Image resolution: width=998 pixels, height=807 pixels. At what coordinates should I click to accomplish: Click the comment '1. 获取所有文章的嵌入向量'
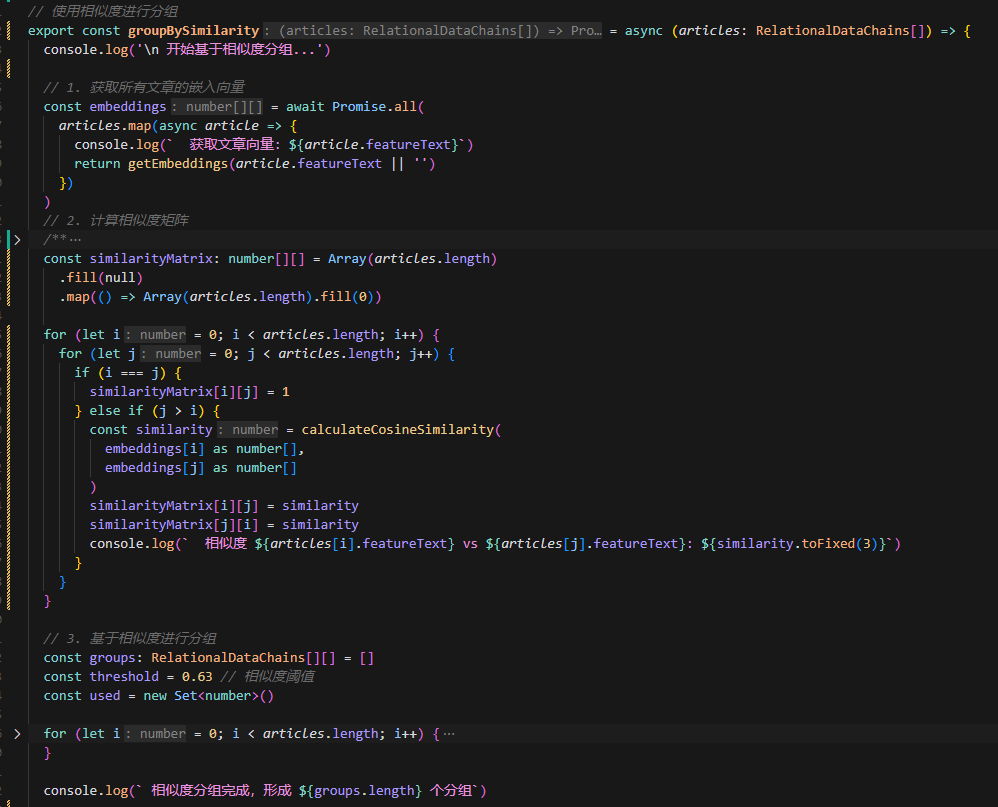(x=144, y=87)
